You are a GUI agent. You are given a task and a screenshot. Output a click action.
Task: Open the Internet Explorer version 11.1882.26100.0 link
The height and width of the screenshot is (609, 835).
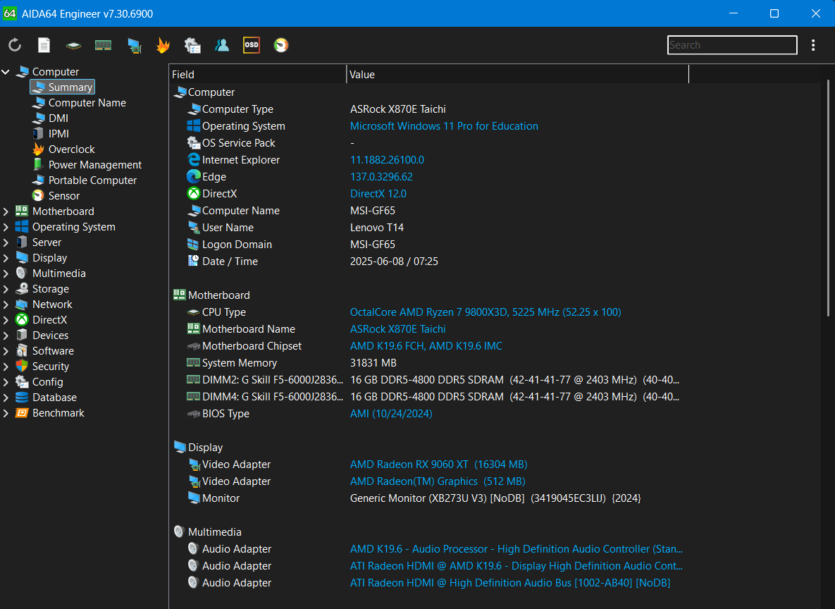pyautogui.click(x=387, y=160)
